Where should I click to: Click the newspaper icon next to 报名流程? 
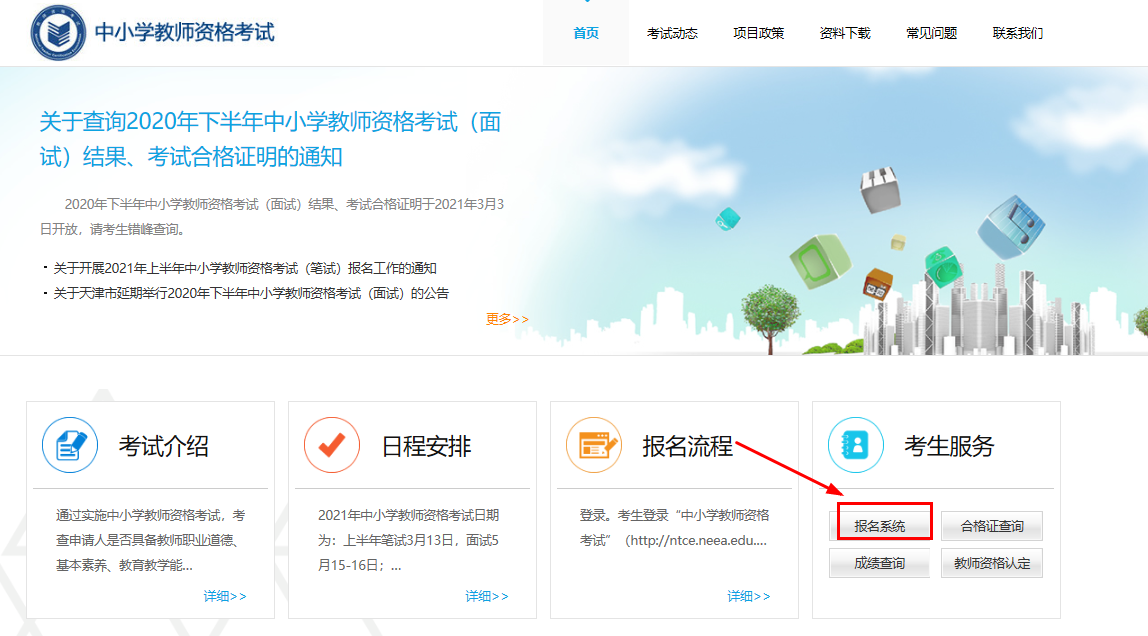(593, 446)
